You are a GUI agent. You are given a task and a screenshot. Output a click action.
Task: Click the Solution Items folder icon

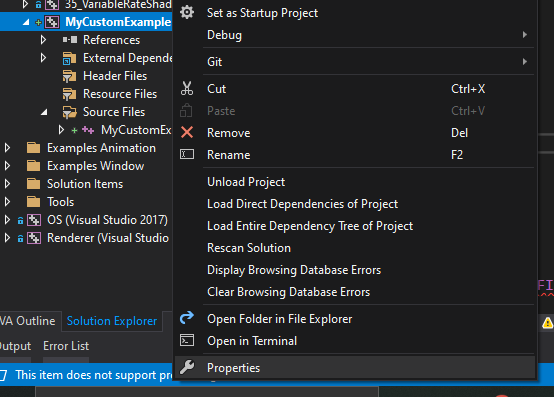tap(33, 184)
